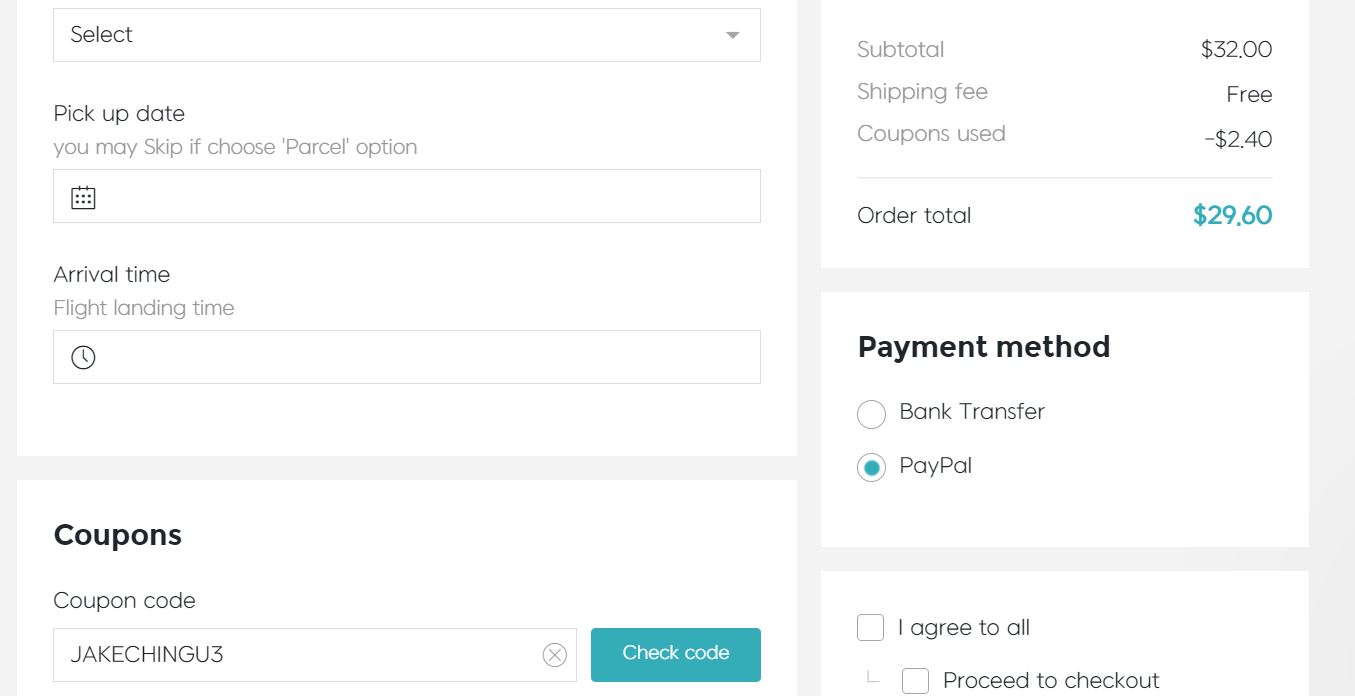Click the clock icon for arrival time
This screenshot has height=696, width=1355.
point(83,357)
